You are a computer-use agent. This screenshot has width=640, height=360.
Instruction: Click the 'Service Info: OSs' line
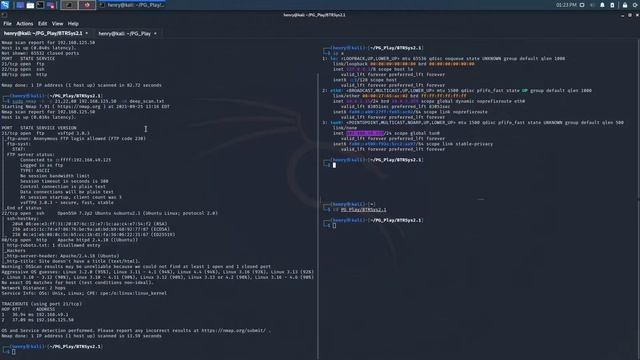point(84,293)
